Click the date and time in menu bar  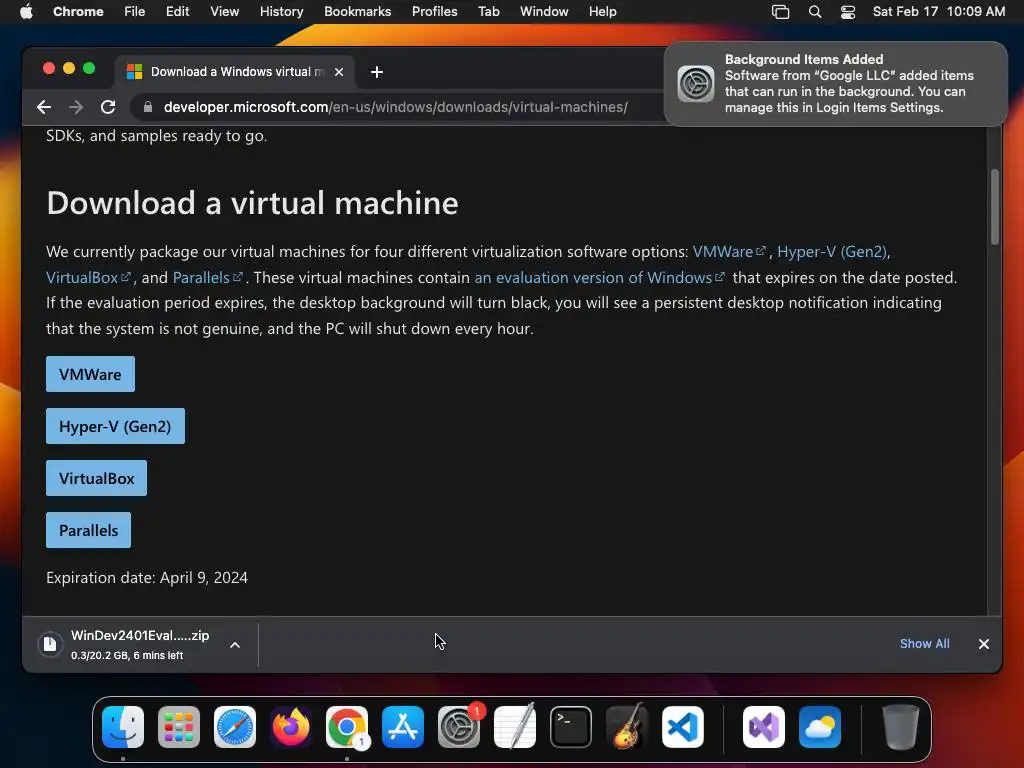[938, 12]
